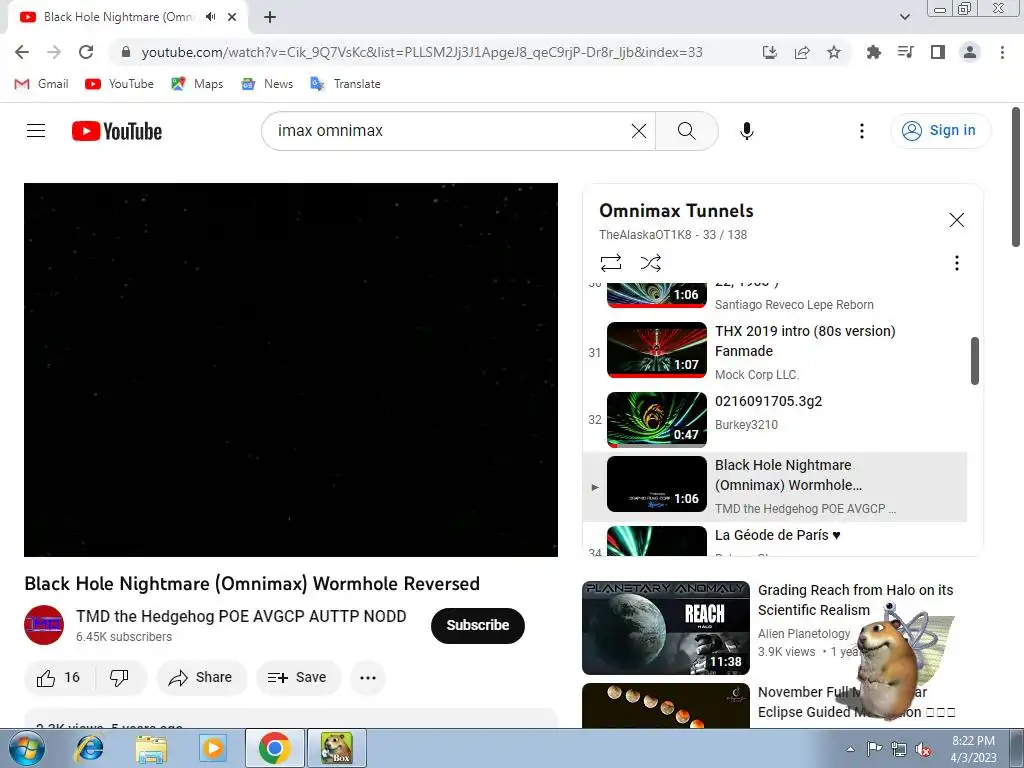Click the install/download icon in address bar
Screen dimensions: 1024x768
770,52
